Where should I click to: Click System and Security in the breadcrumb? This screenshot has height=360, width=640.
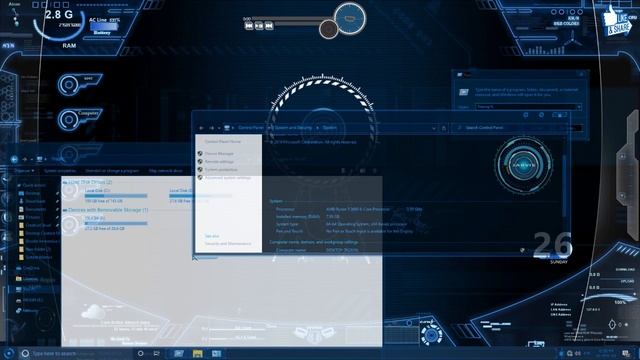coord(293,128)
